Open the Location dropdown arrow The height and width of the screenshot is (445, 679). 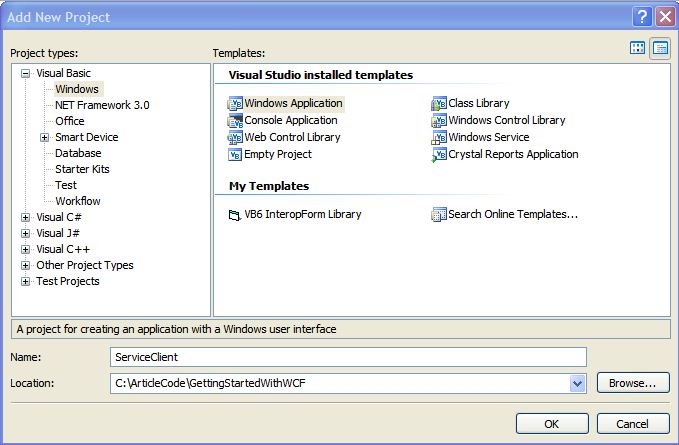[x=577, y=384]
